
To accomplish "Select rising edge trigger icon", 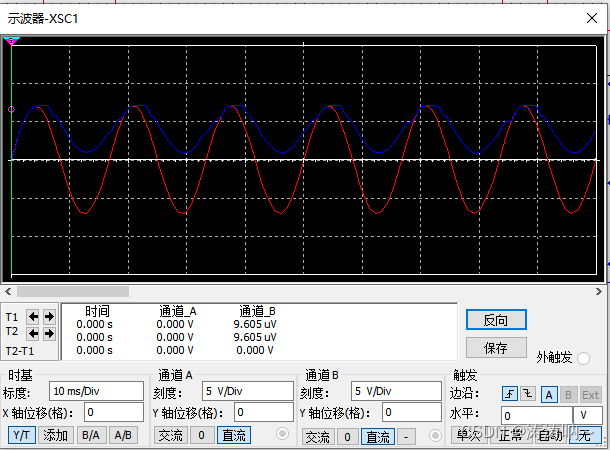I will point(510,394).
